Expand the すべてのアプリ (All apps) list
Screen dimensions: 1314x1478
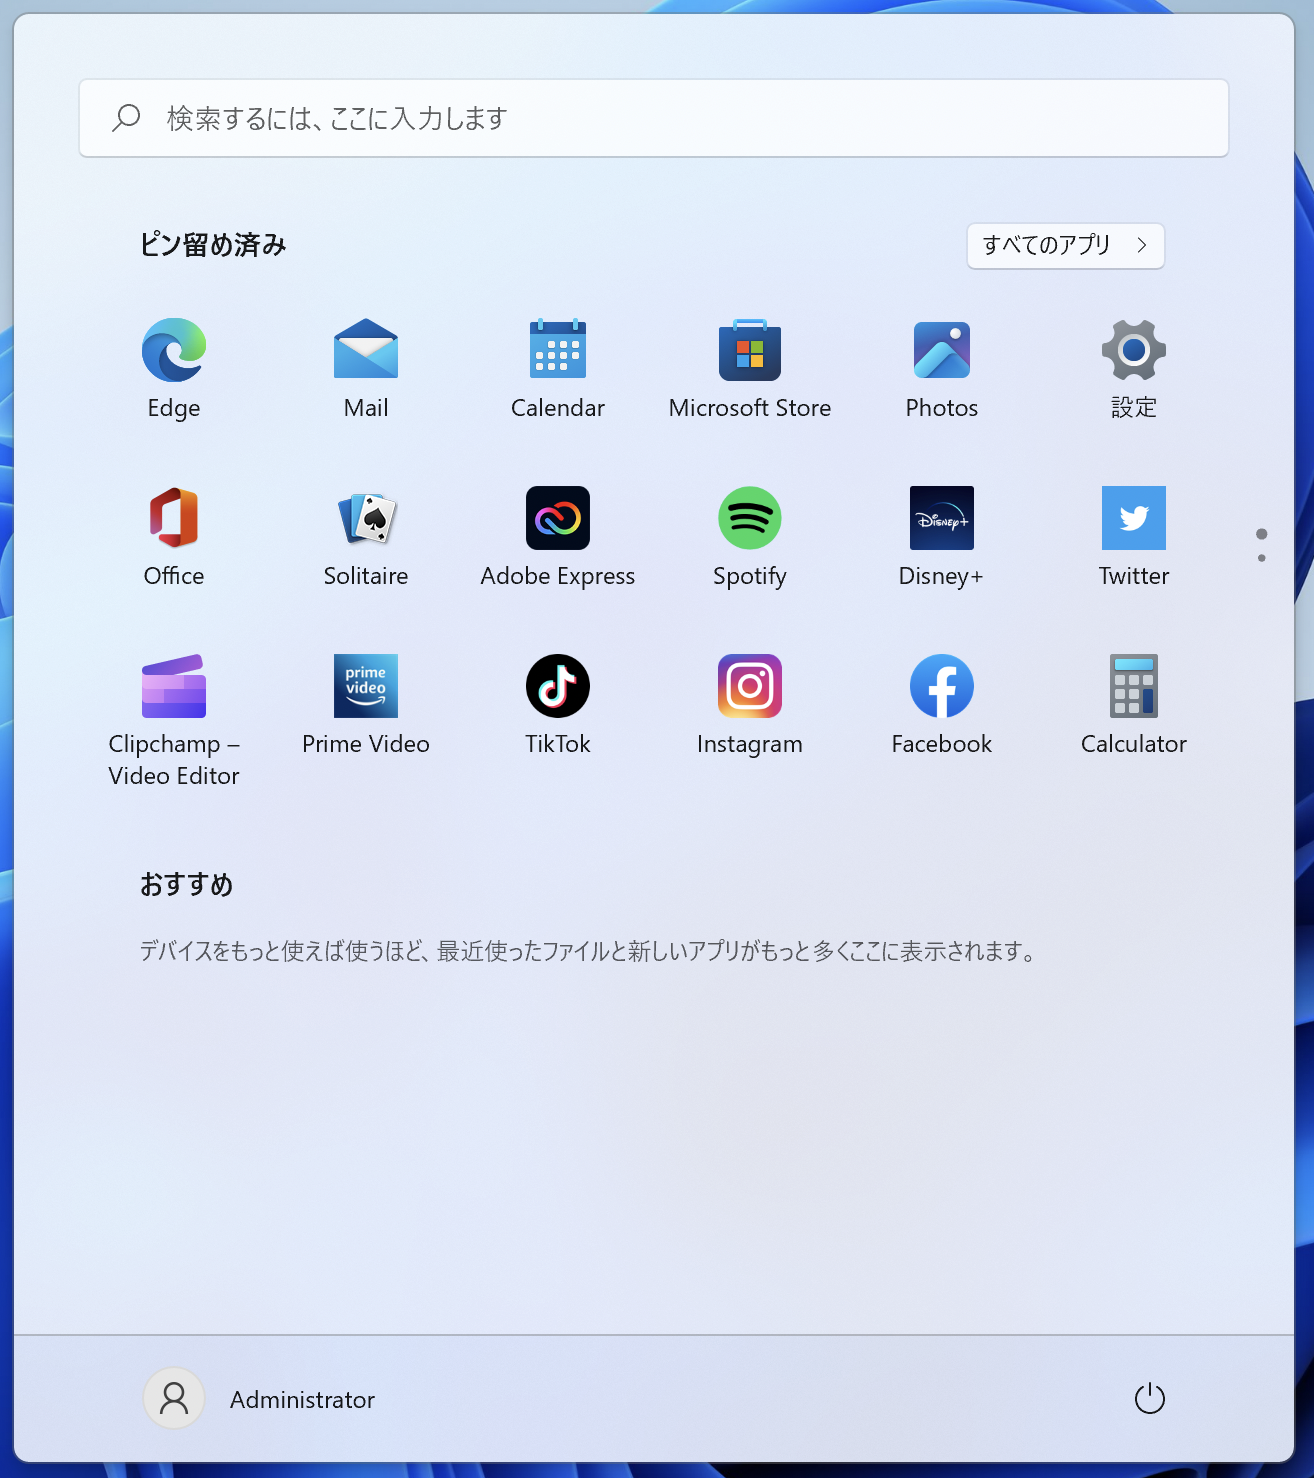(1065, 246)
